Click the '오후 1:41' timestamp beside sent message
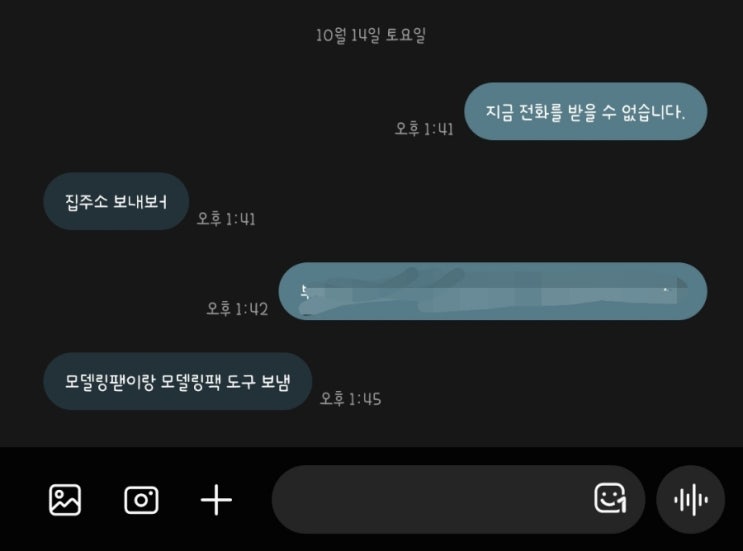 (x=424, y=129)
